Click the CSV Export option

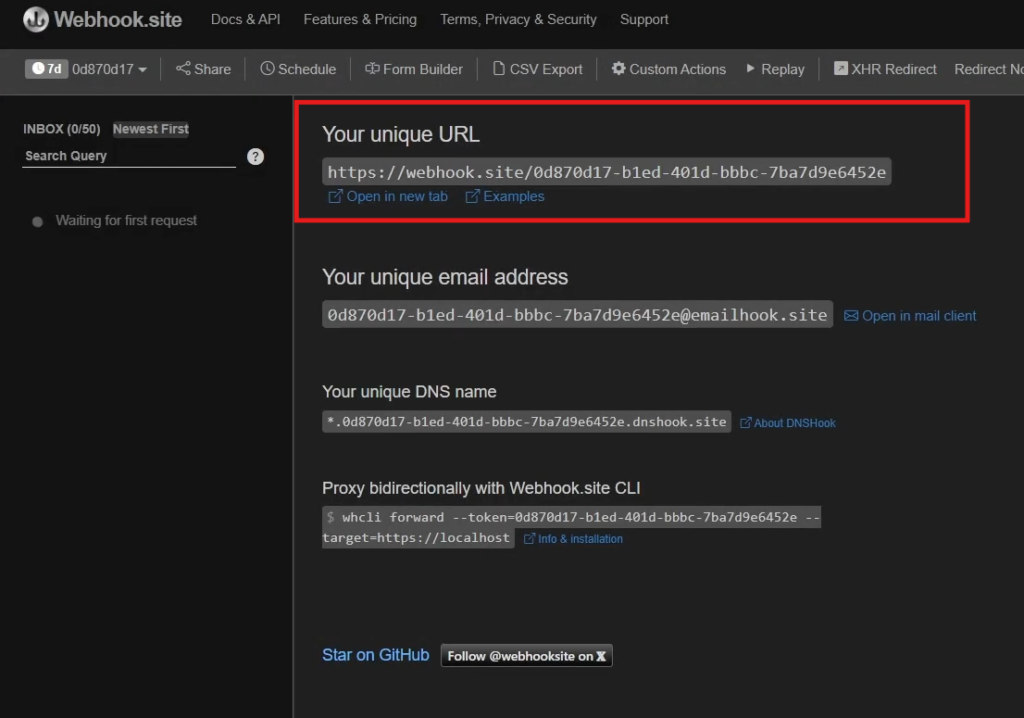538,69
